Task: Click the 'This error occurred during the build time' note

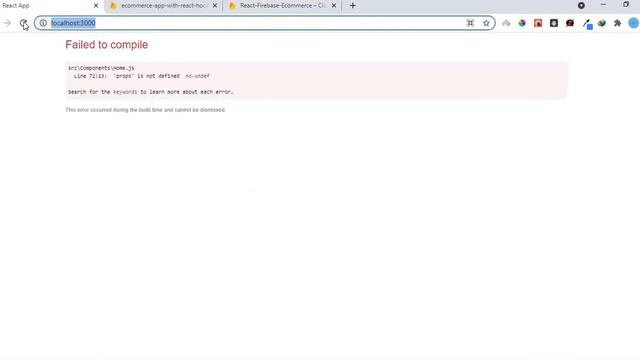Action: coord(145,110)
